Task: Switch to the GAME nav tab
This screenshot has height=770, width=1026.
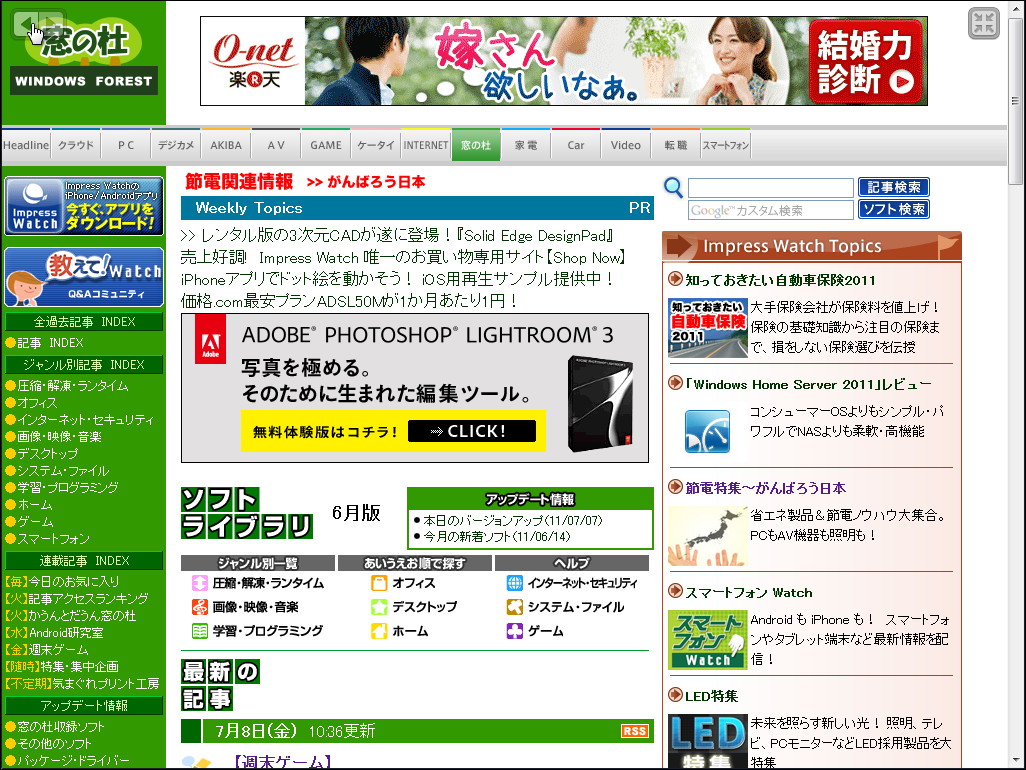Action: [x=326, y=145]
